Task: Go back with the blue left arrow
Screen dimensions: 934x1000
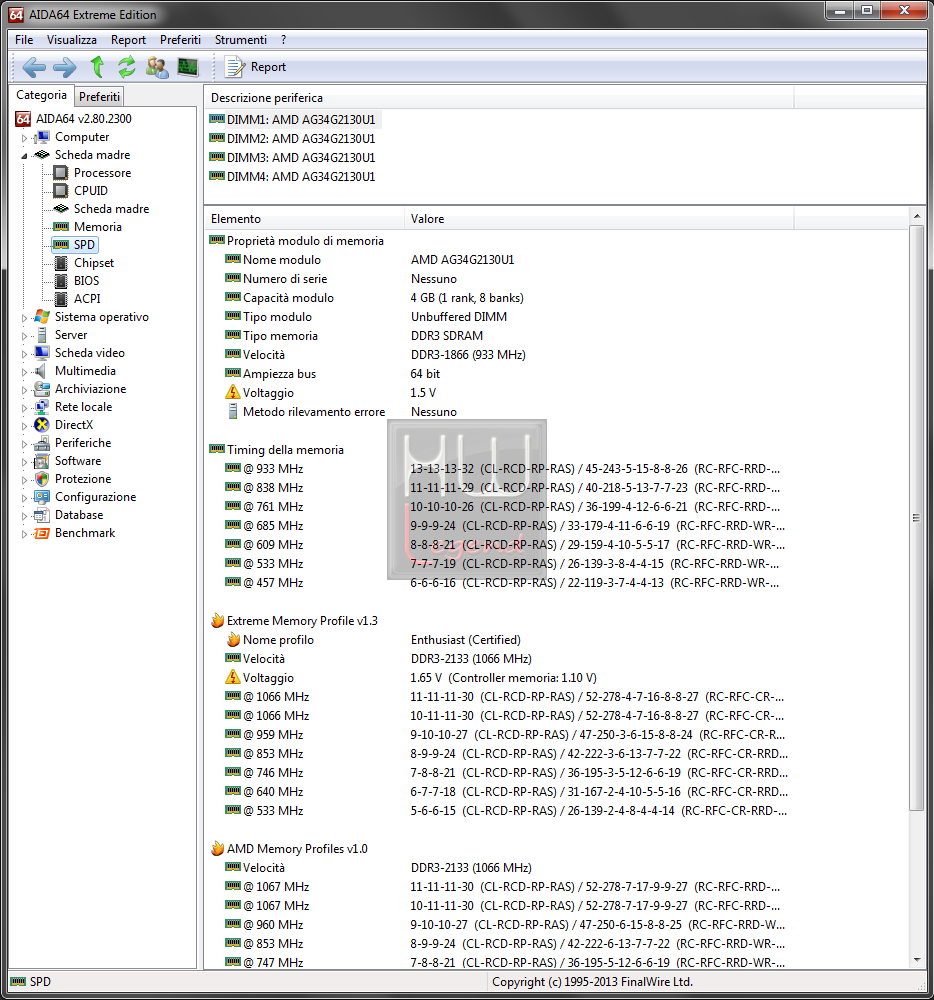Action: 34,67
